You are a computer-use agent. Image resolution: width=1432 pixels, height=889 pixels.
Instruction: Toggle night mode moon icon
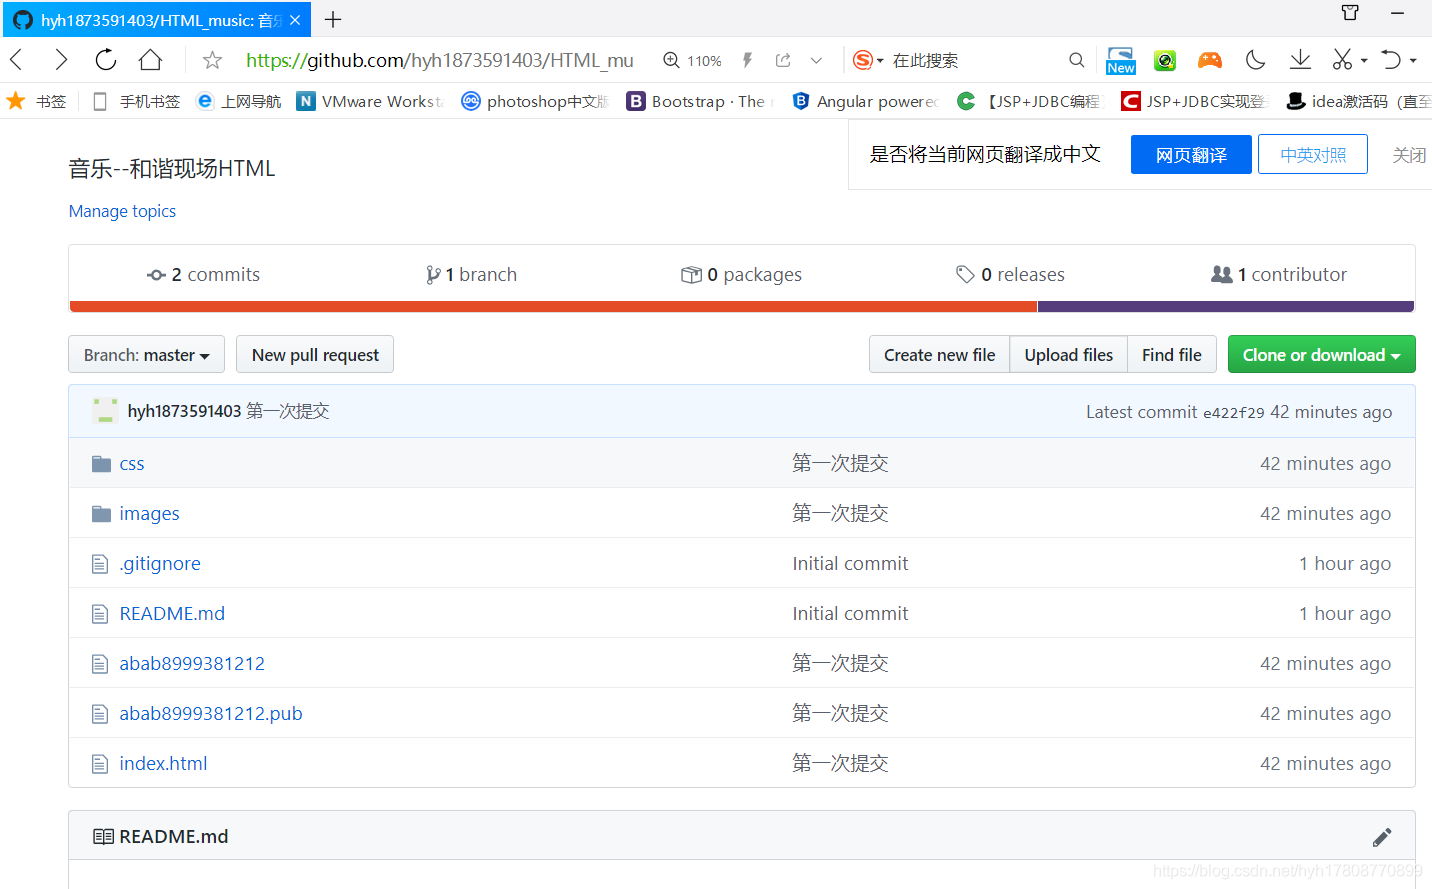pos(1255,60)
